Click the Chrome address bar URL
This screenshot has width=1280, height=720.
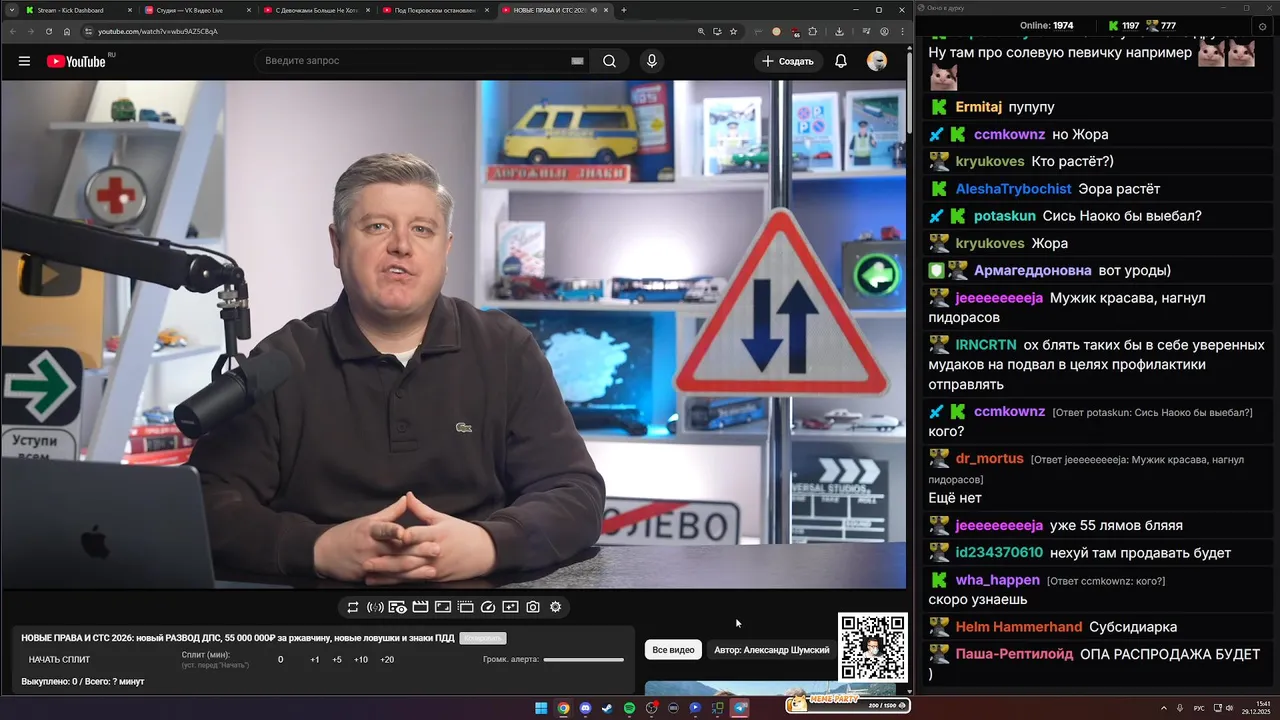pos(158,31)
